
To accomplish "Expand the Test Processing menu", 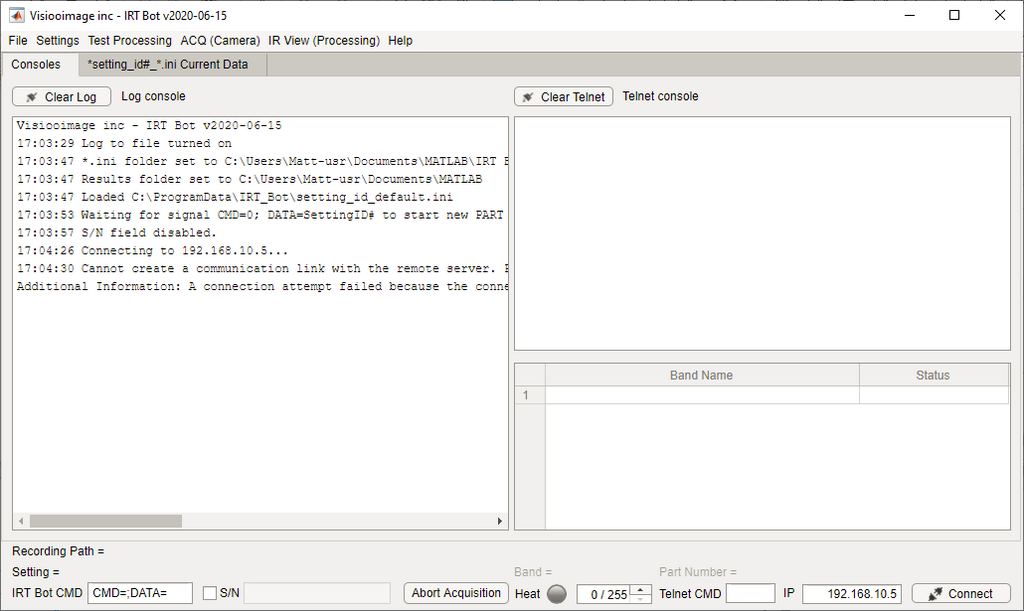I will tap(129, 41).
